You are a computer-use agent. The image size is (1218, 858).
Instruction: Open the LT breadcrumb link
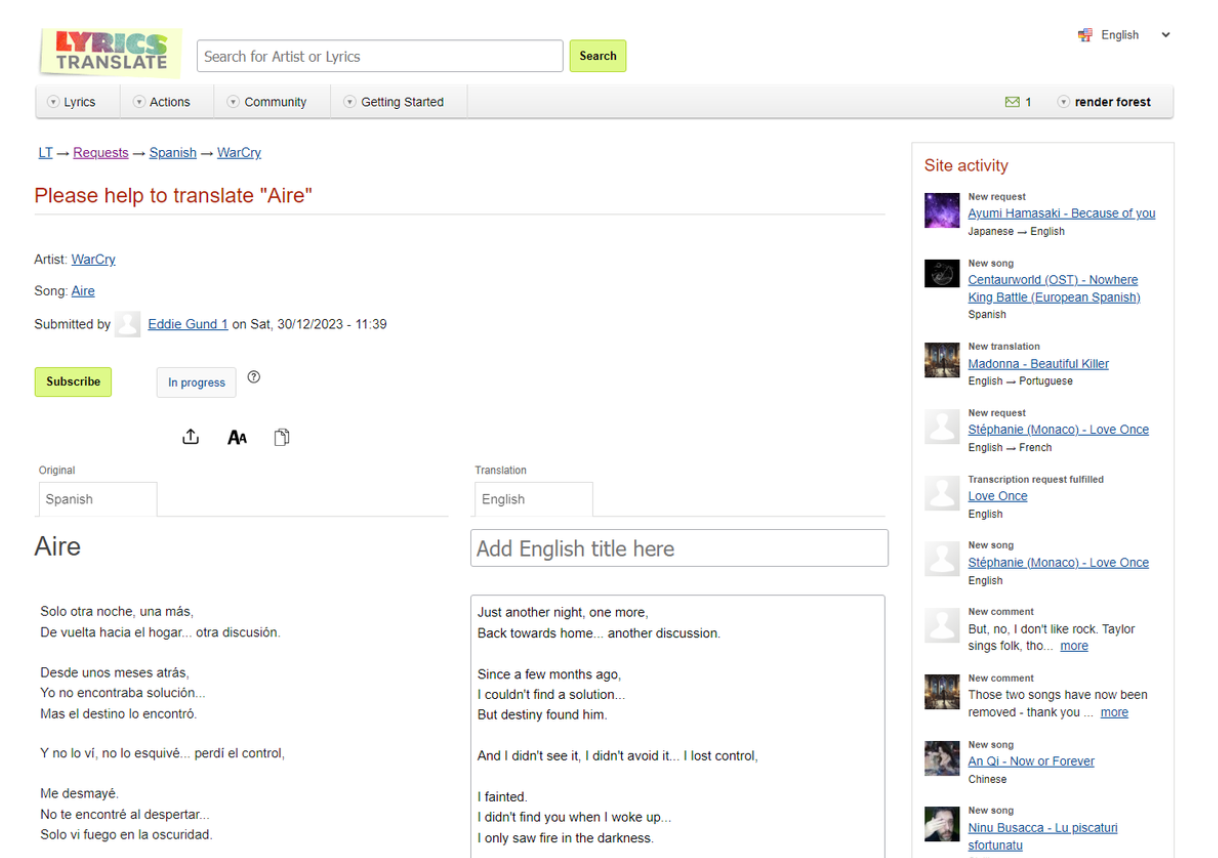[x=45, y=153]
